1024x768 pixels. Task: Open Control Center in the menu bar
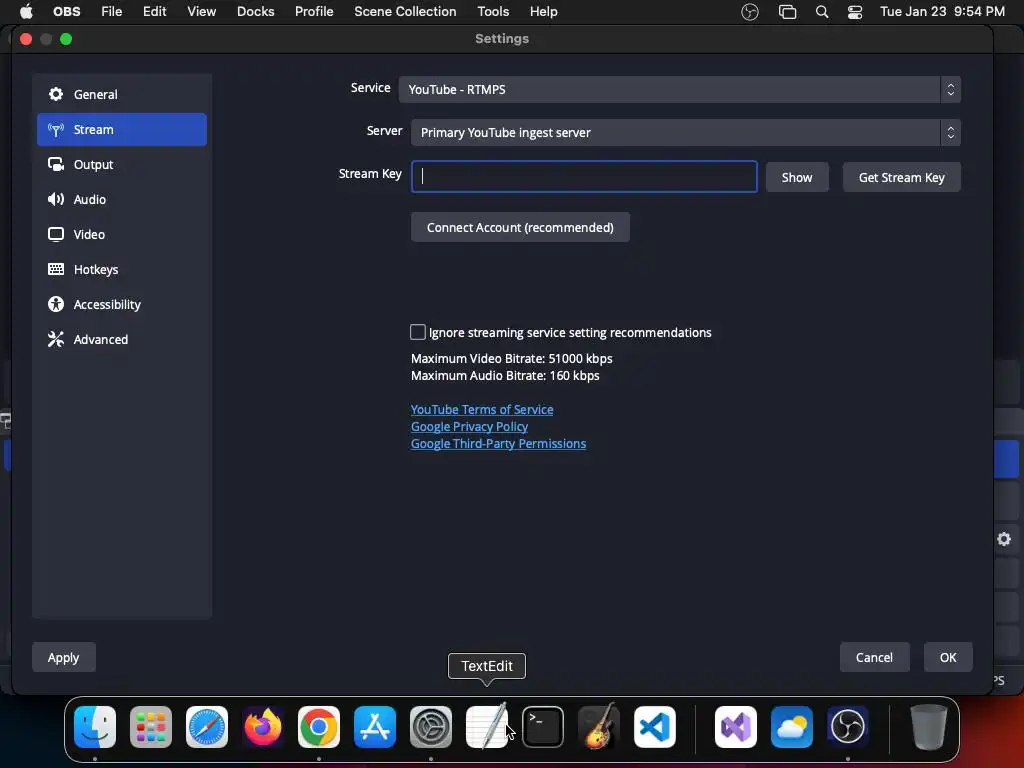(855, 12)
